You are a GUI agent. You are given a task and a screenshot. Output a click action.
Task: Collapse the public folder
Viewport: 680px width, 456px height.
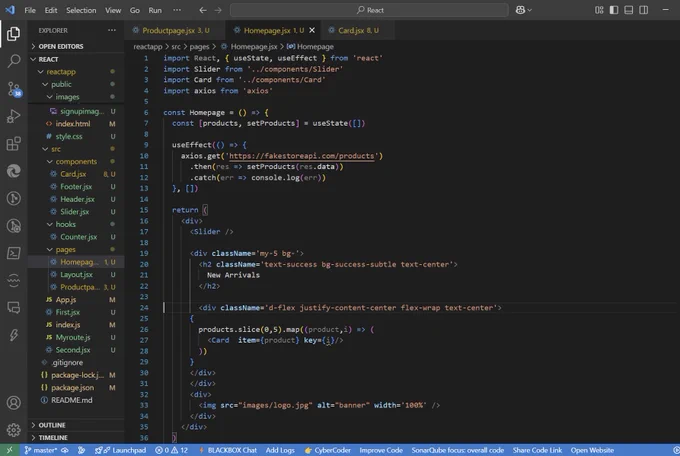coord(61,84)
